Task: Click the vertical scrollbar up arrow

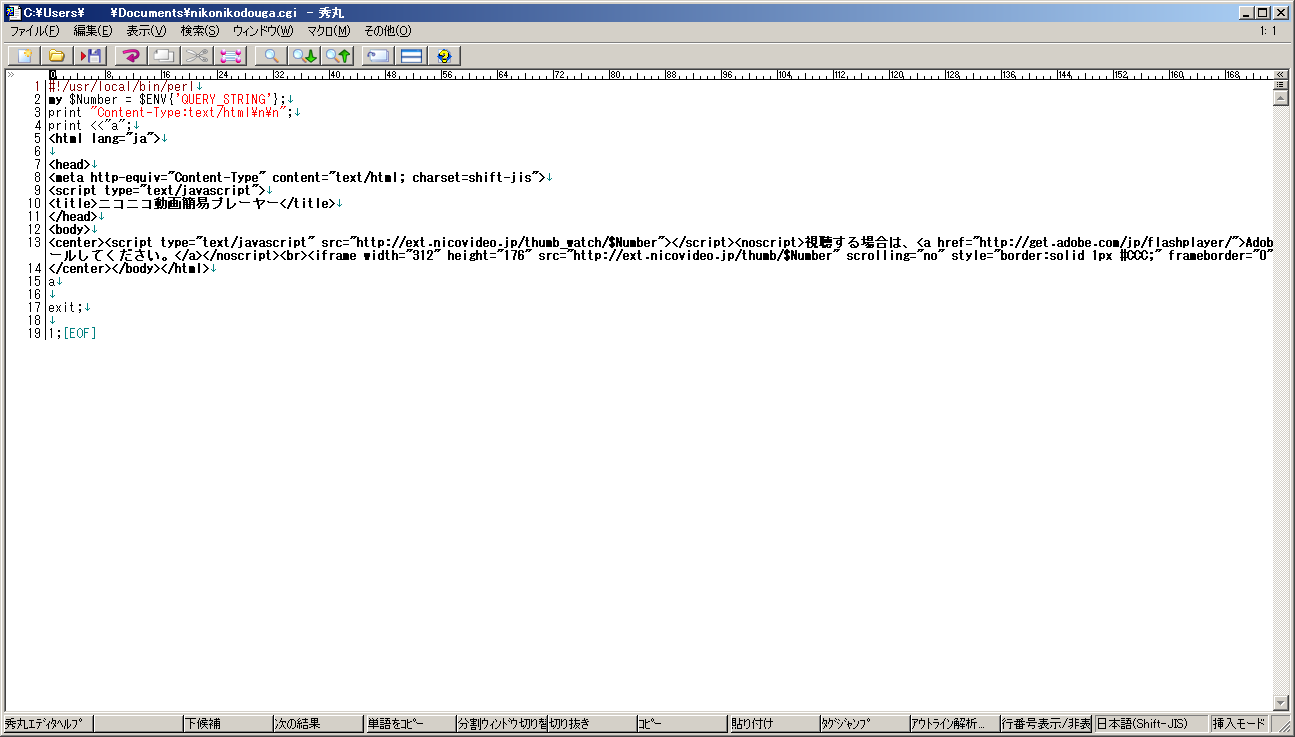Action: [x=1280, y=99]
